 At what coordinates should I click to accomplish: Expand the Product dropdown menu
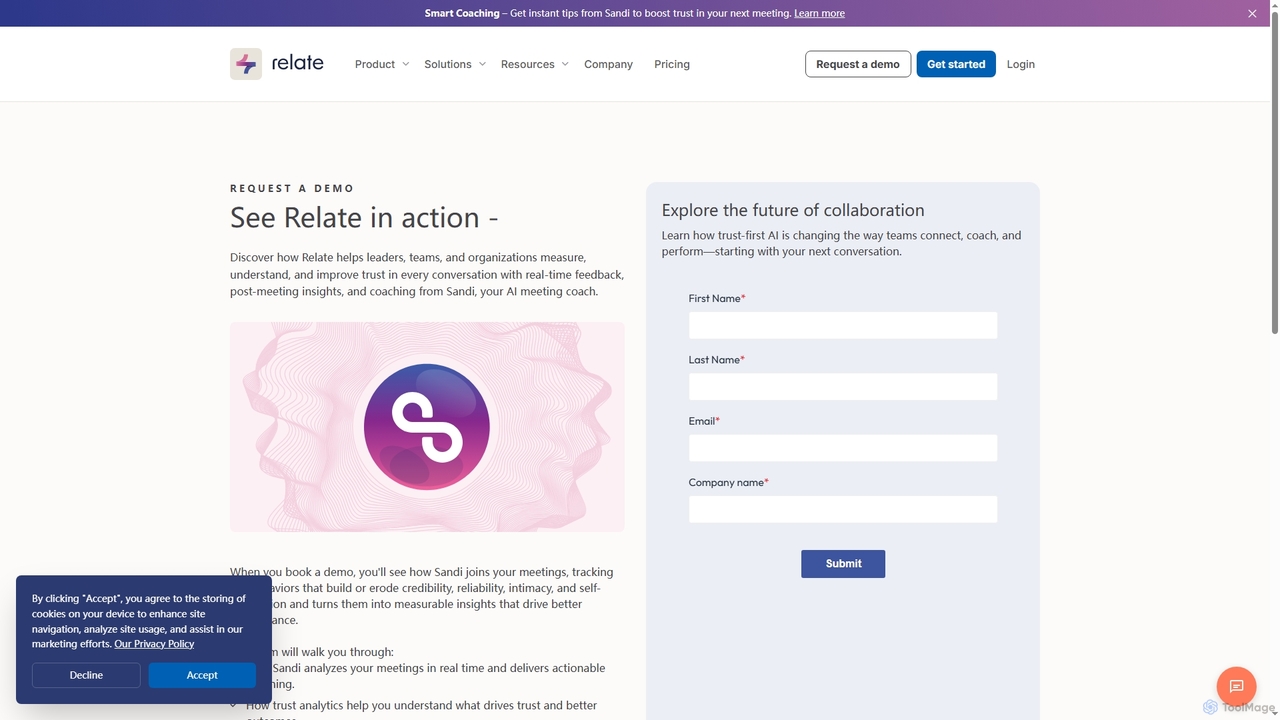[x=382, y=64]
